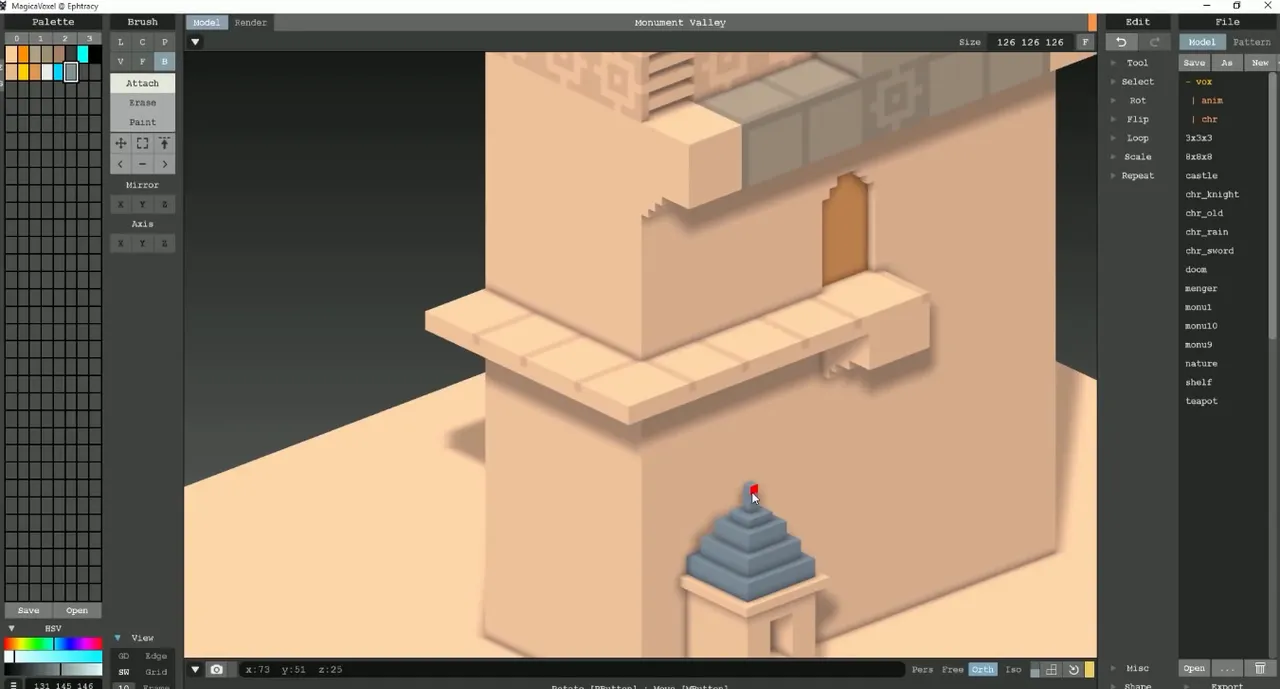Select the C center brush mode
1280x689 pixels.
tap(142, 42)
